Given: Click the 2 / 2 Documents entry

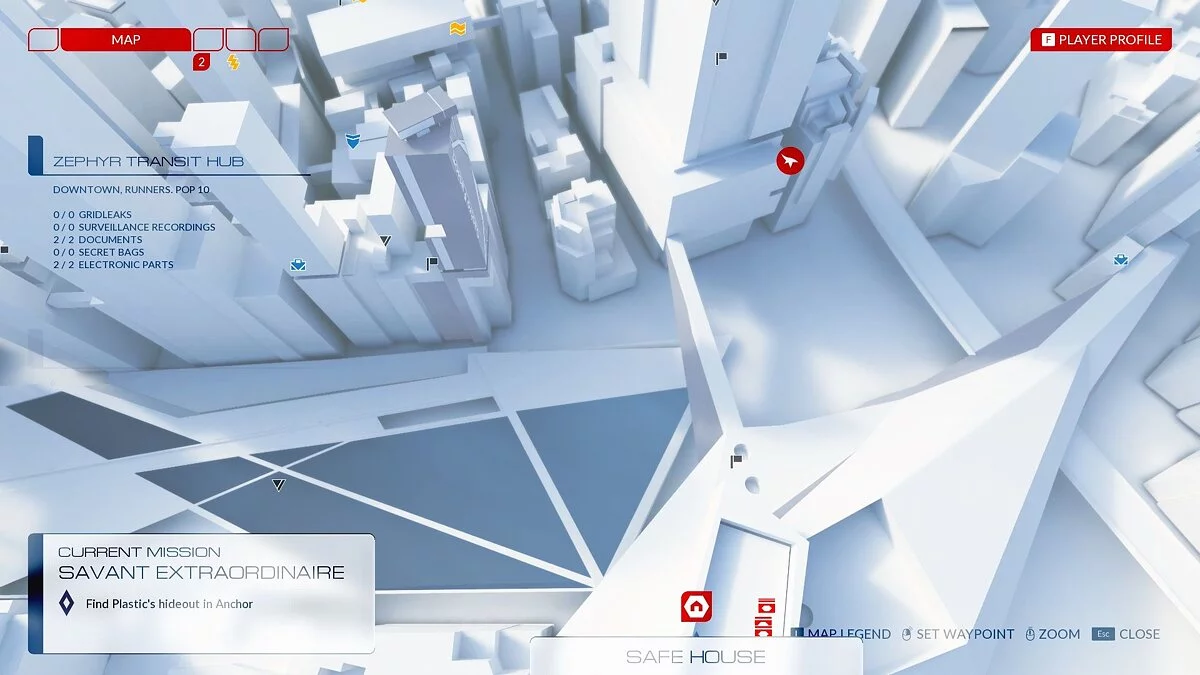Looking at the screenshot, I should pos(98,240).
